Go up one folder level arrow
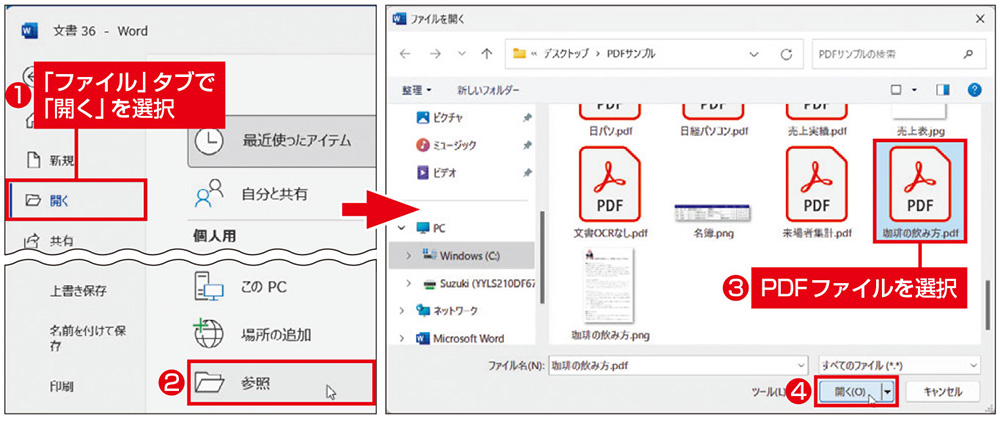This screenshot has width=1000, height=421. pyautogui.click(x=486, y=54)
